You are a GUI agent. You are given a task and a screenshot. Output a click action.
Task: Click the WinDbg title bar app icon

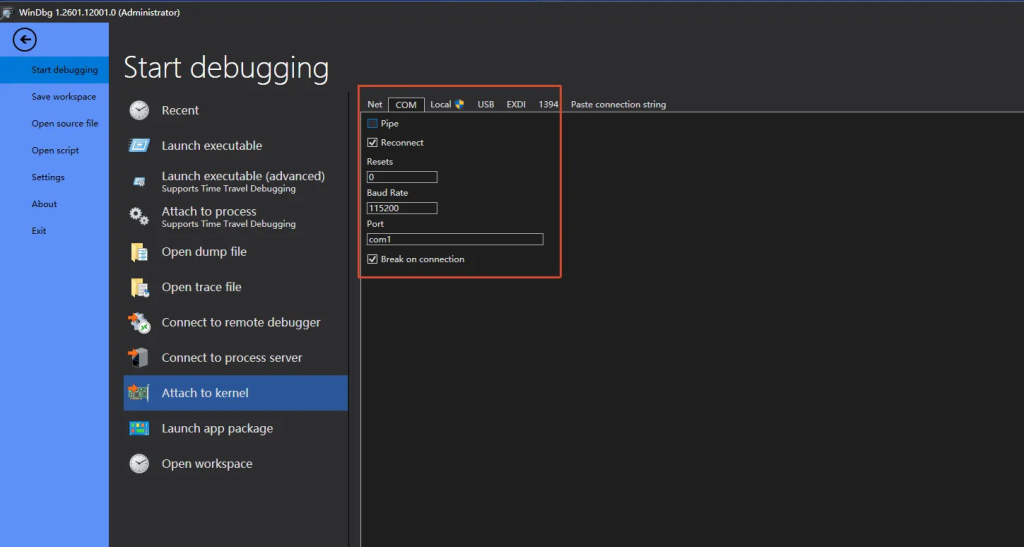pyautogui.click(x=7, y=12)
